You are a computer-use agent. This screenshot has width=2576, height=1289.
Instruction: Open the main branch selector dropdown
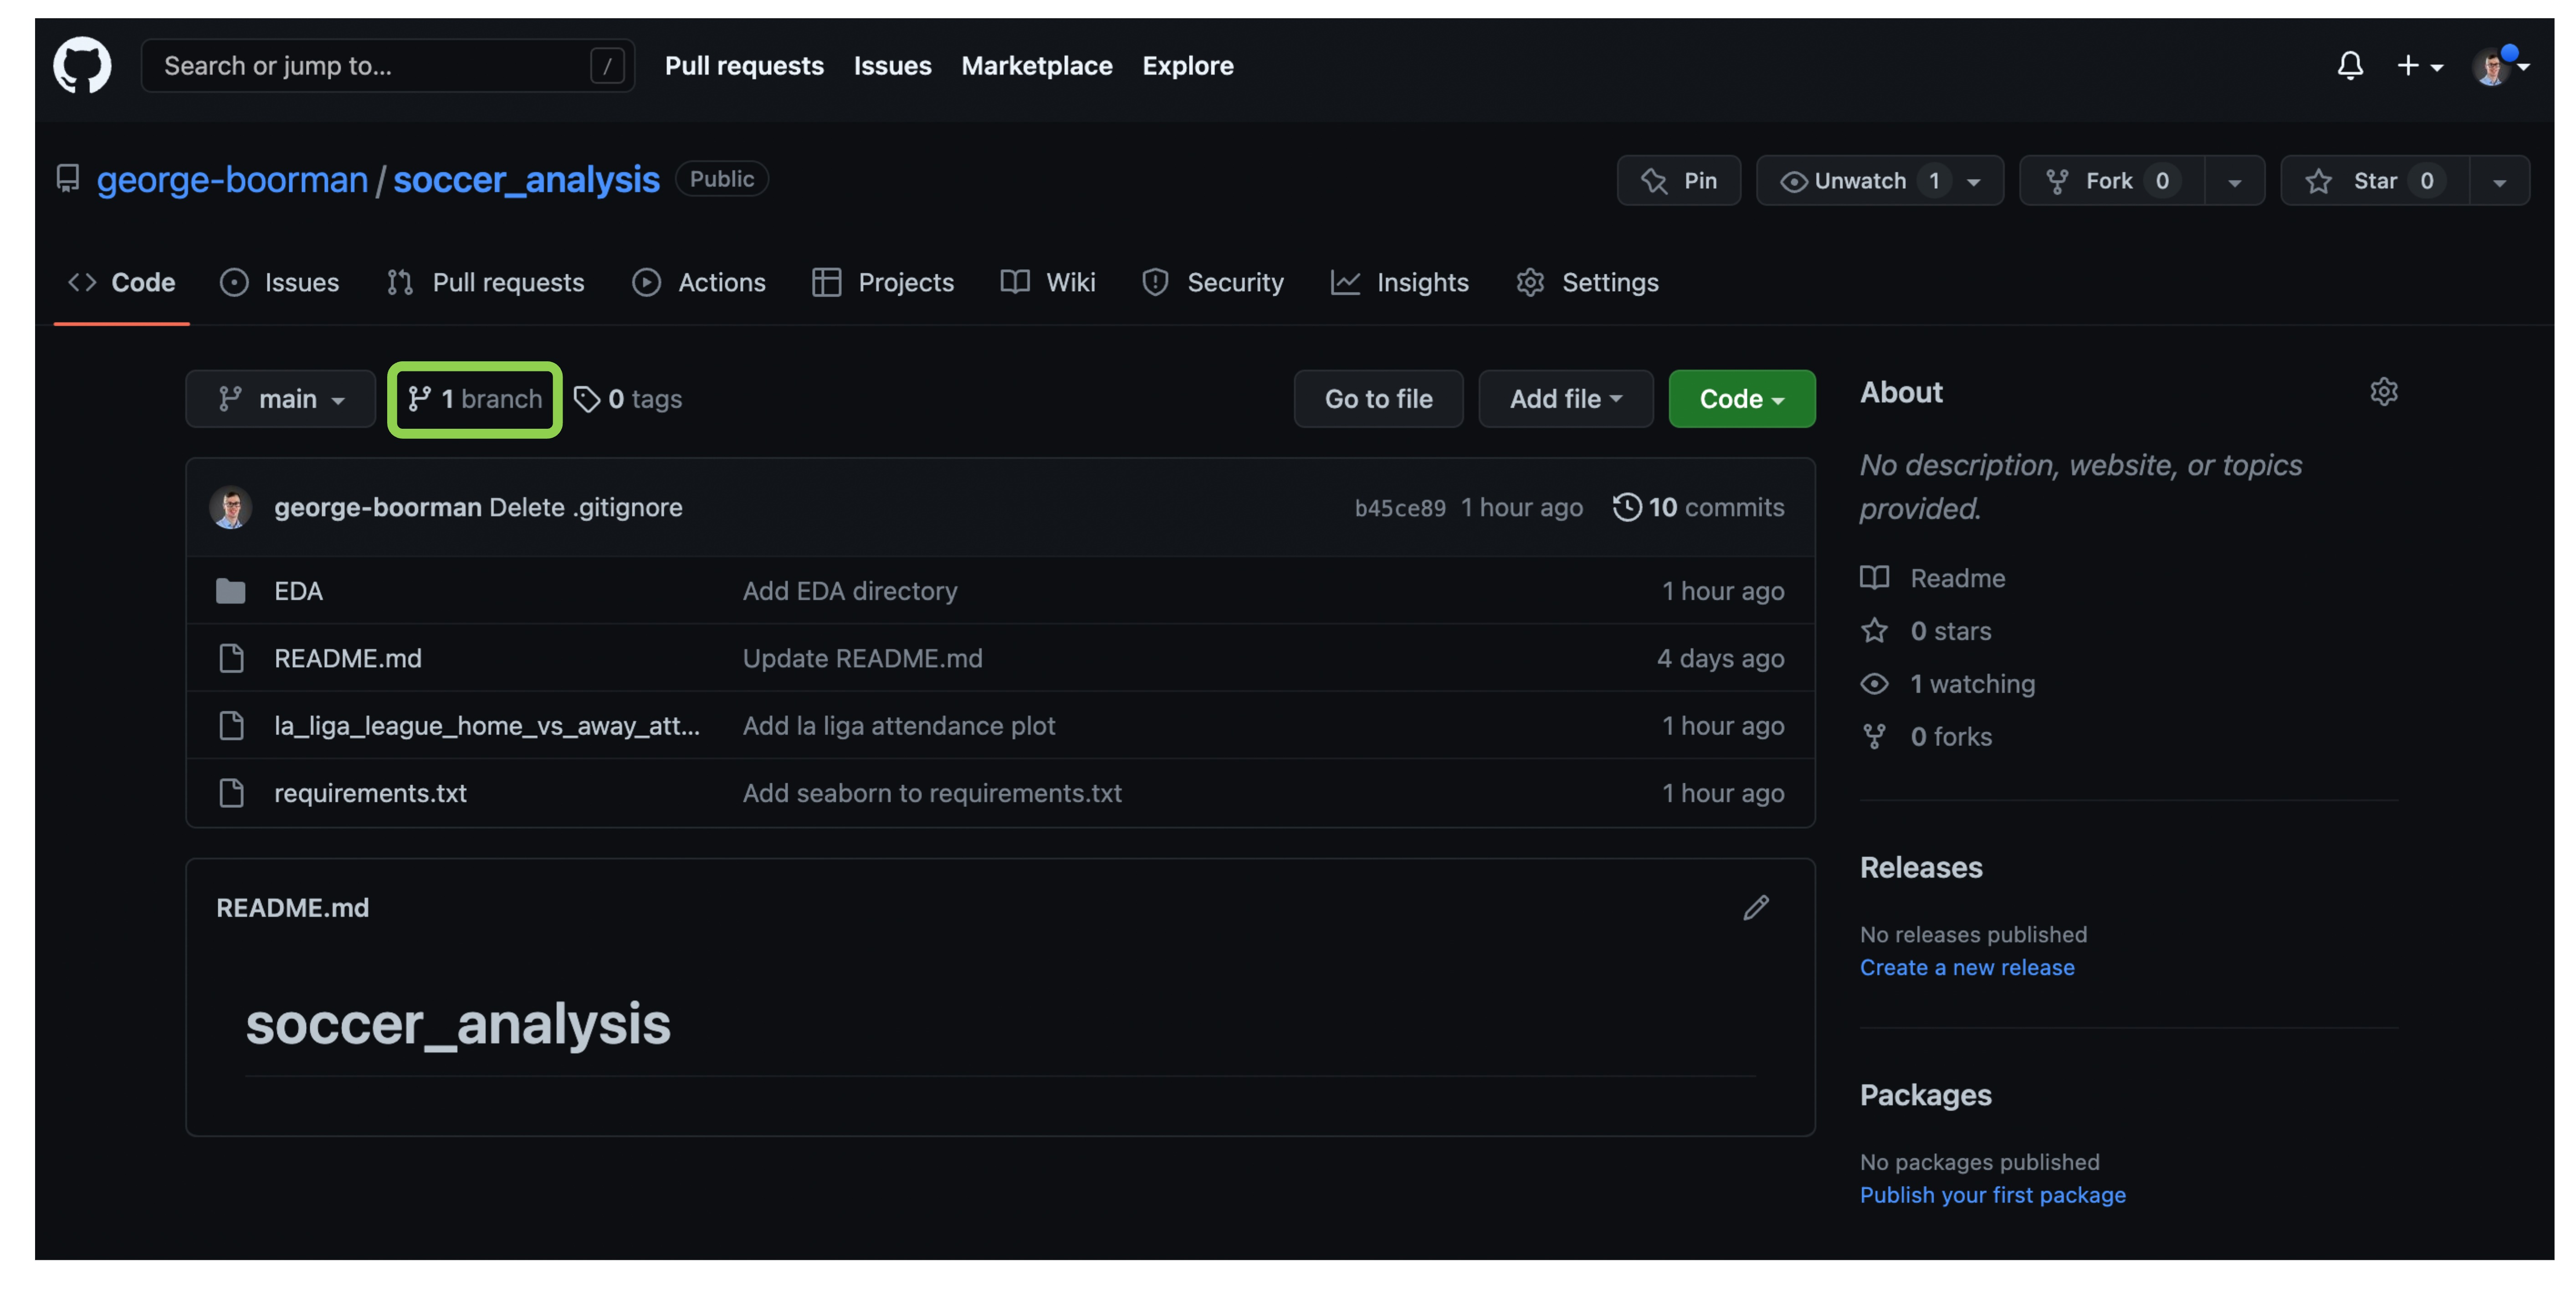click(x=281, y=399)
